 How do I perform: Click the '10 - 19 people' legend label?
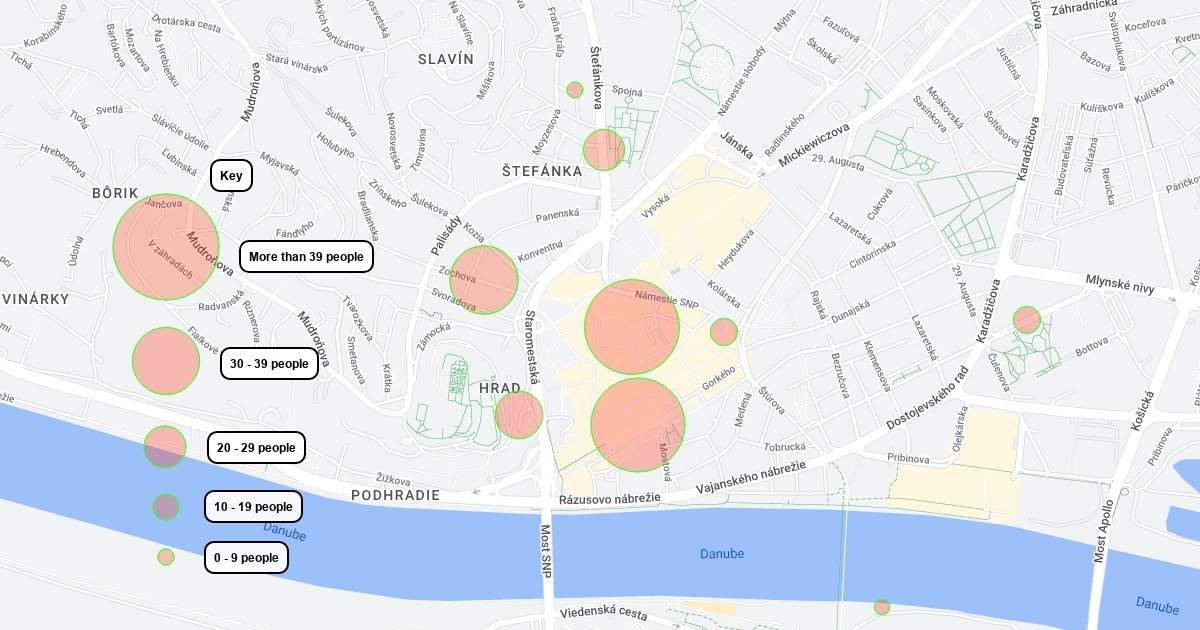[x=253, y=507]
